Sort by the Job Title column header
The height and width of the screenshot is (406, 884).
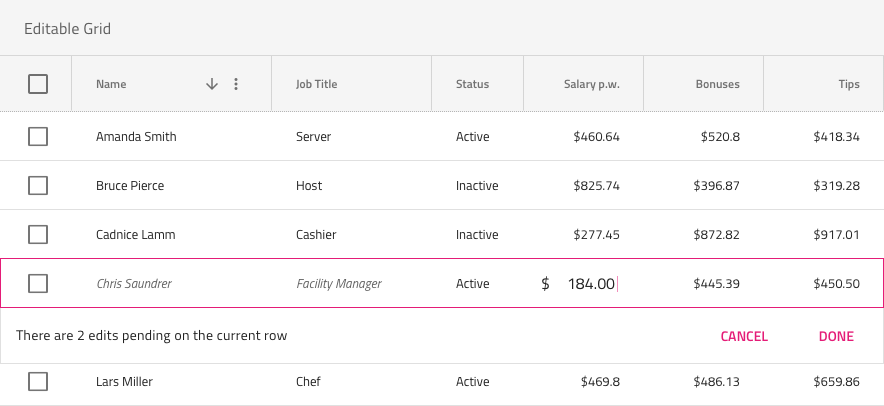pos(317,84)
